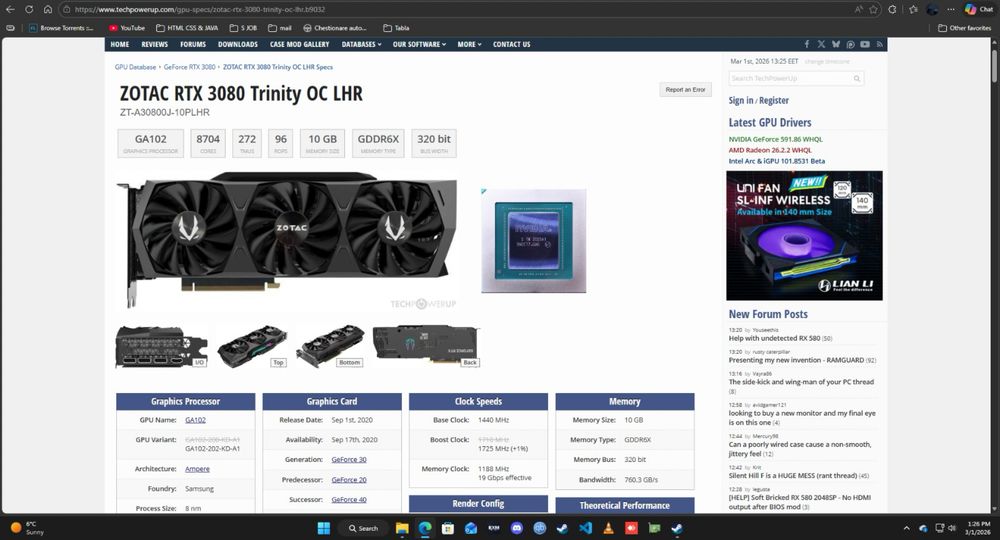
Task: Click the search magnifier in TechPowerUp search
Action: point(857,78)
